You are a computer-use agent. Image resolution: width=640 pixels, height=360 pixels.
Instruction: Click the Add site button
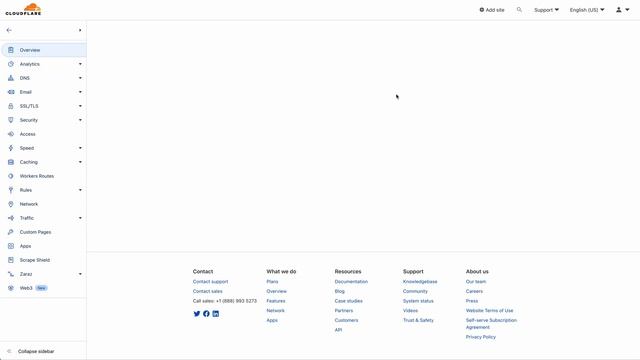(x=492, y=10)
